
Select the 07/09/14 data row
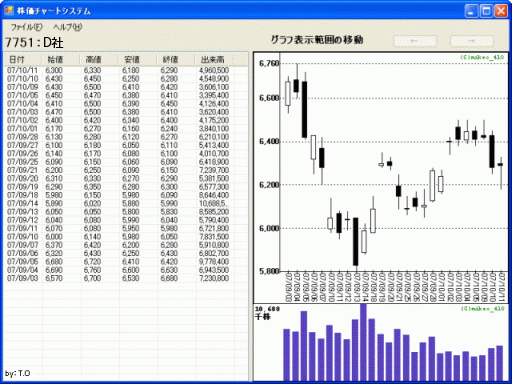(126, 203)
